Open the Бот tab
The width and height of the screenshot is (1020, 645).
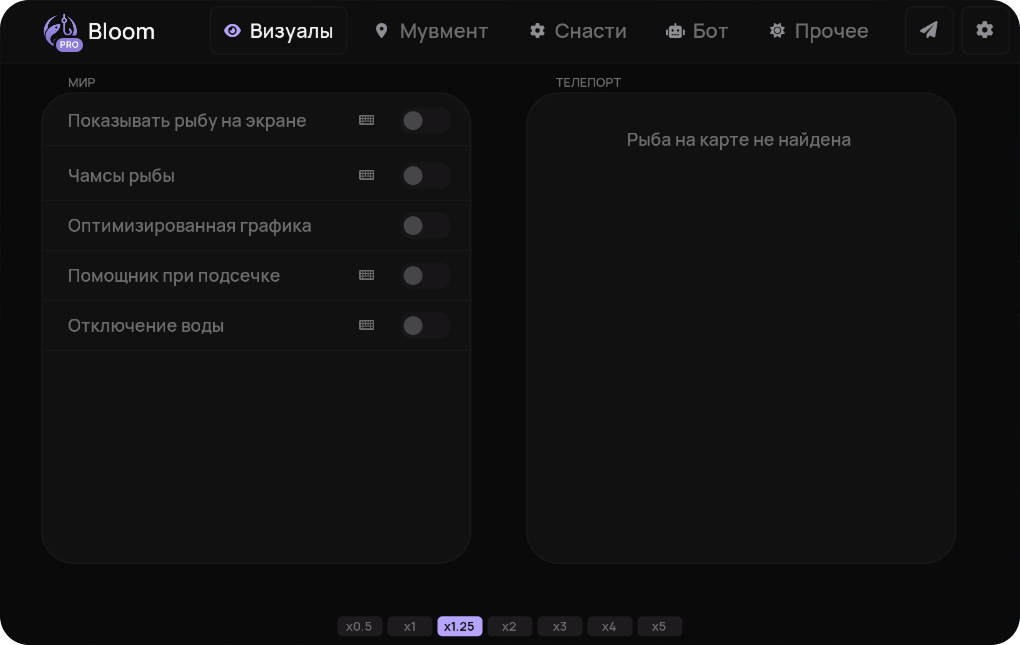(697, 31)
